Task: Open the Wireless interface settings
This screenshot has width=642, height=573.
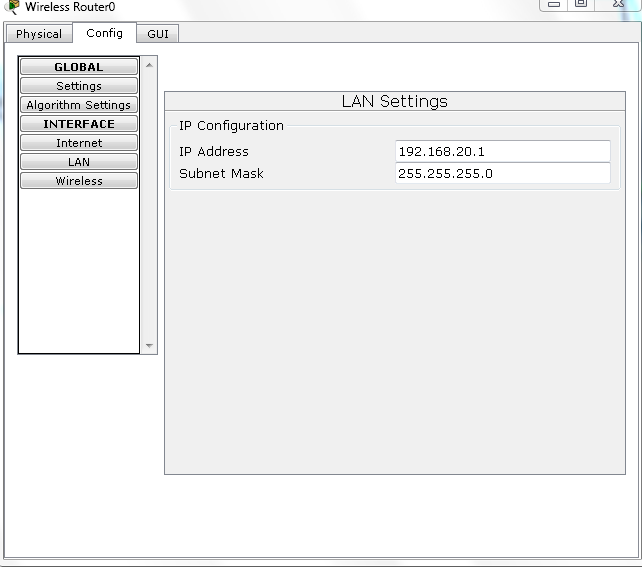Action: [79, 181]
